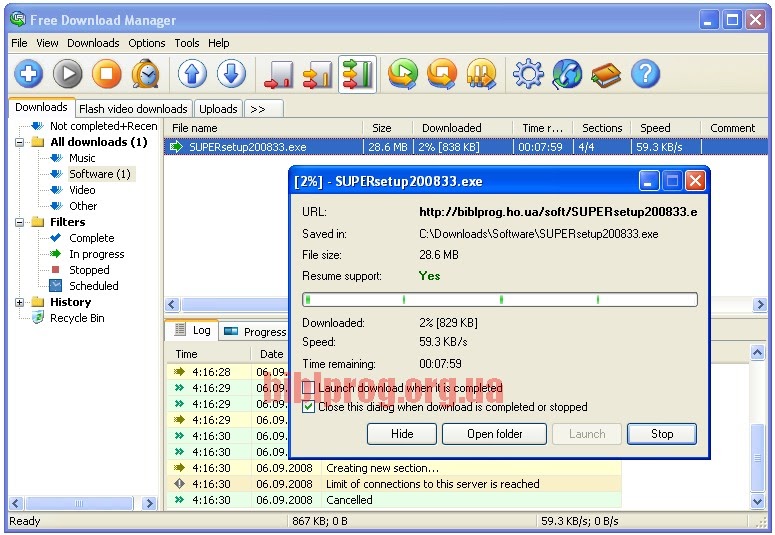Open the Schedule download clock icon

[146, 74]
